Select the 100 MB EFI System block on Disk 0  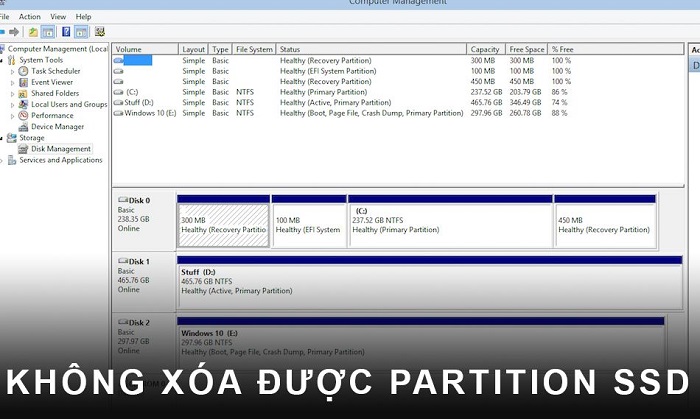click(x=309, y=225)
